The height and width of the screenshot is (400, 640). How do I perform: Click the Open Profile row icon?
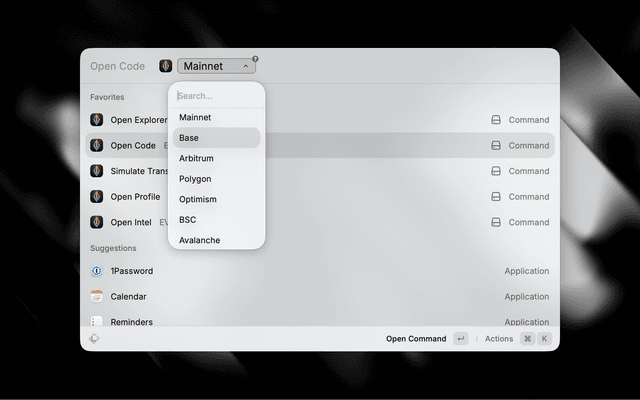(x=97, y=197)
